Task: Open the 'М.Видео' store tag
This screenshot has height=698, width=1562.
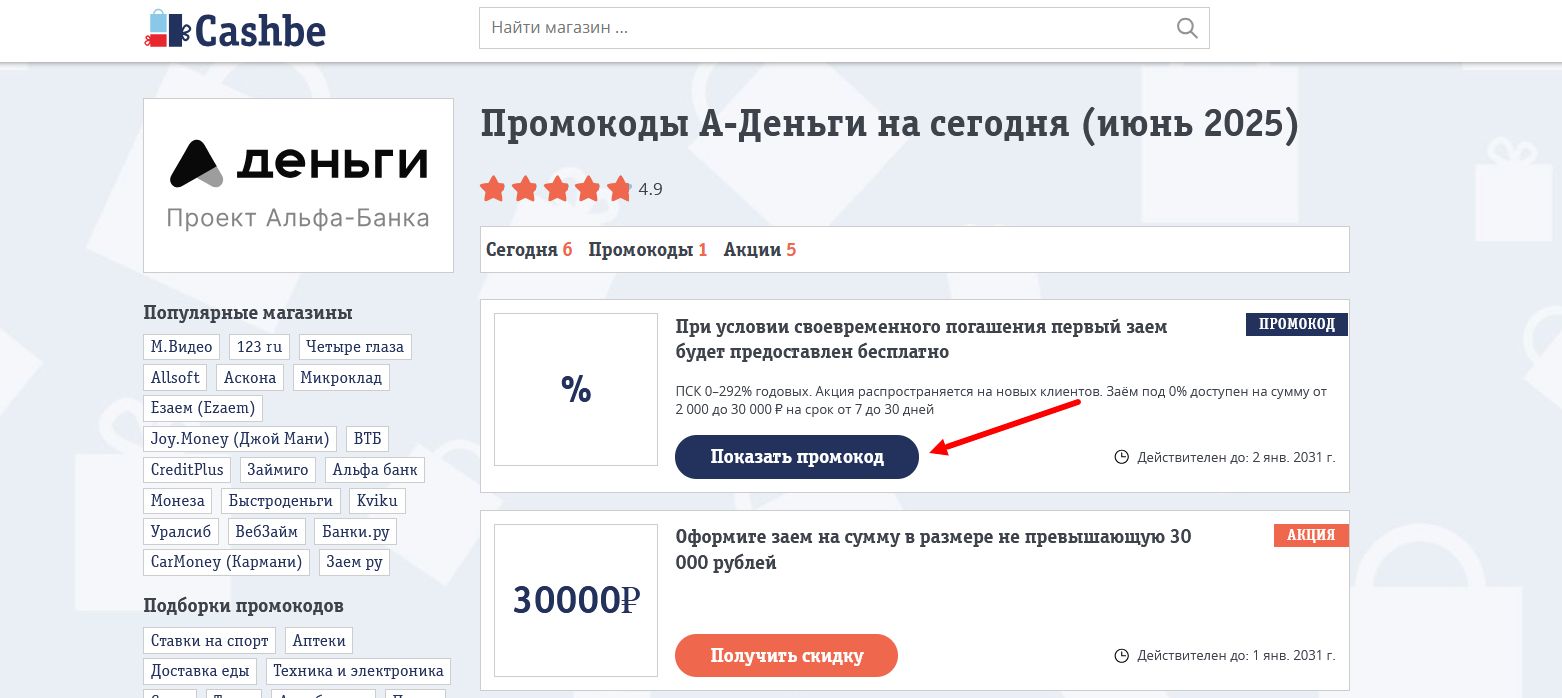Action: tap(182, 347)
